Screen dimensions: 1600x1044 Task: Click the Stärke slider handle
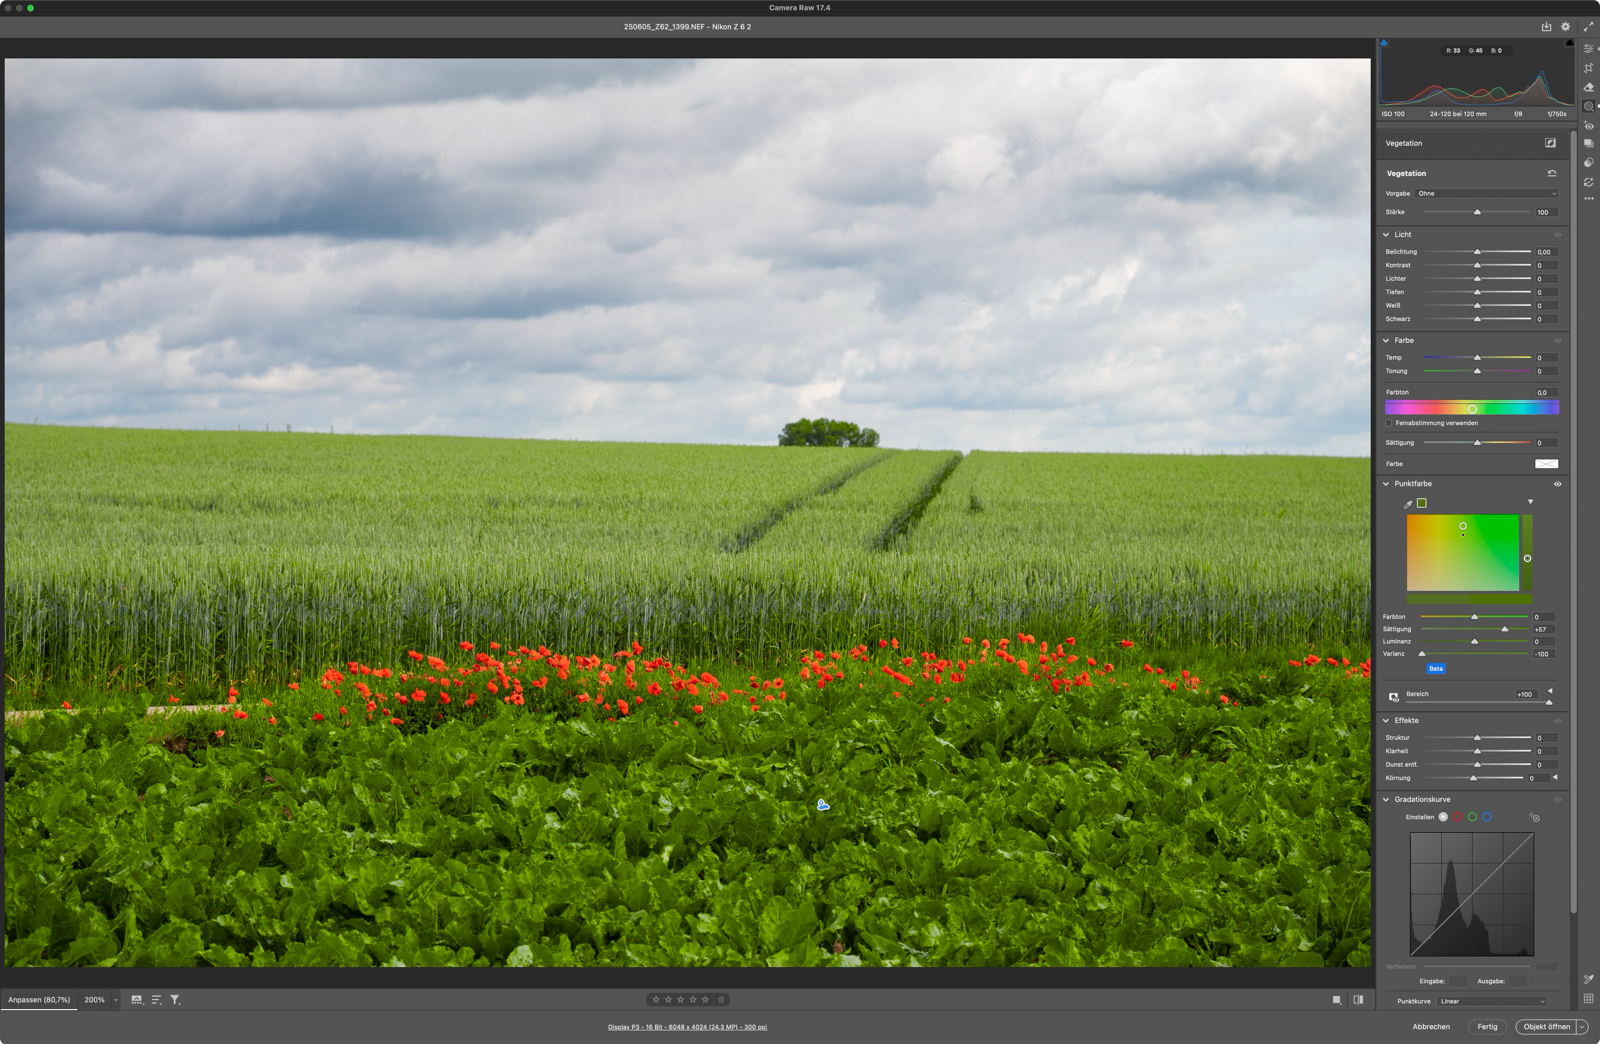tap(1477, 212)
